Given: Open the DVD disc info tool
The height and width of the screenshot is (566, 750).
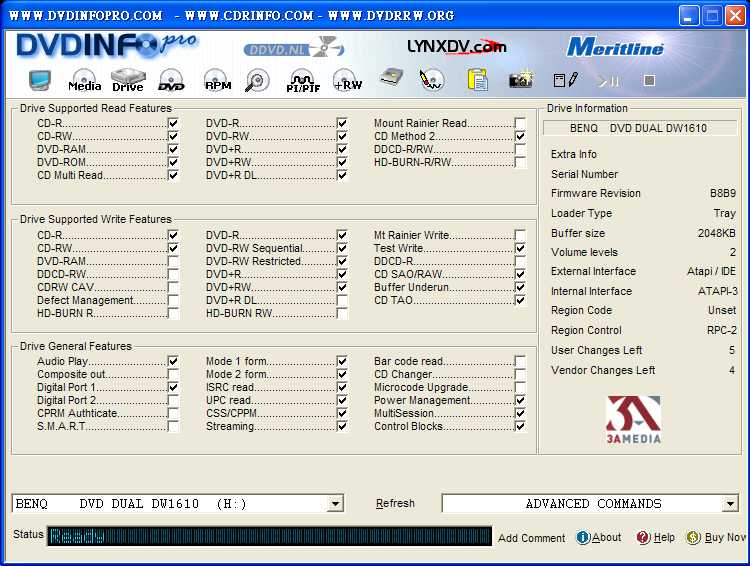Looking at the screenshot, I should click(x=171, y=80).
